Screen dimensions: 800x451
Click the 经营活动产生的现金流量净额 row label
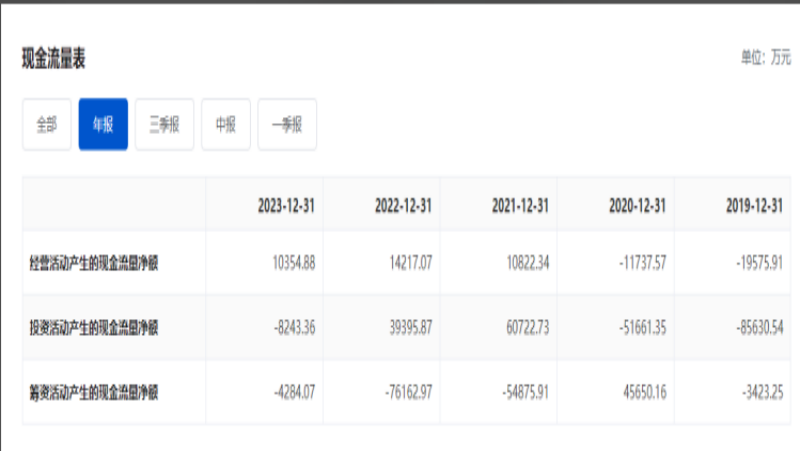(94, 264)
